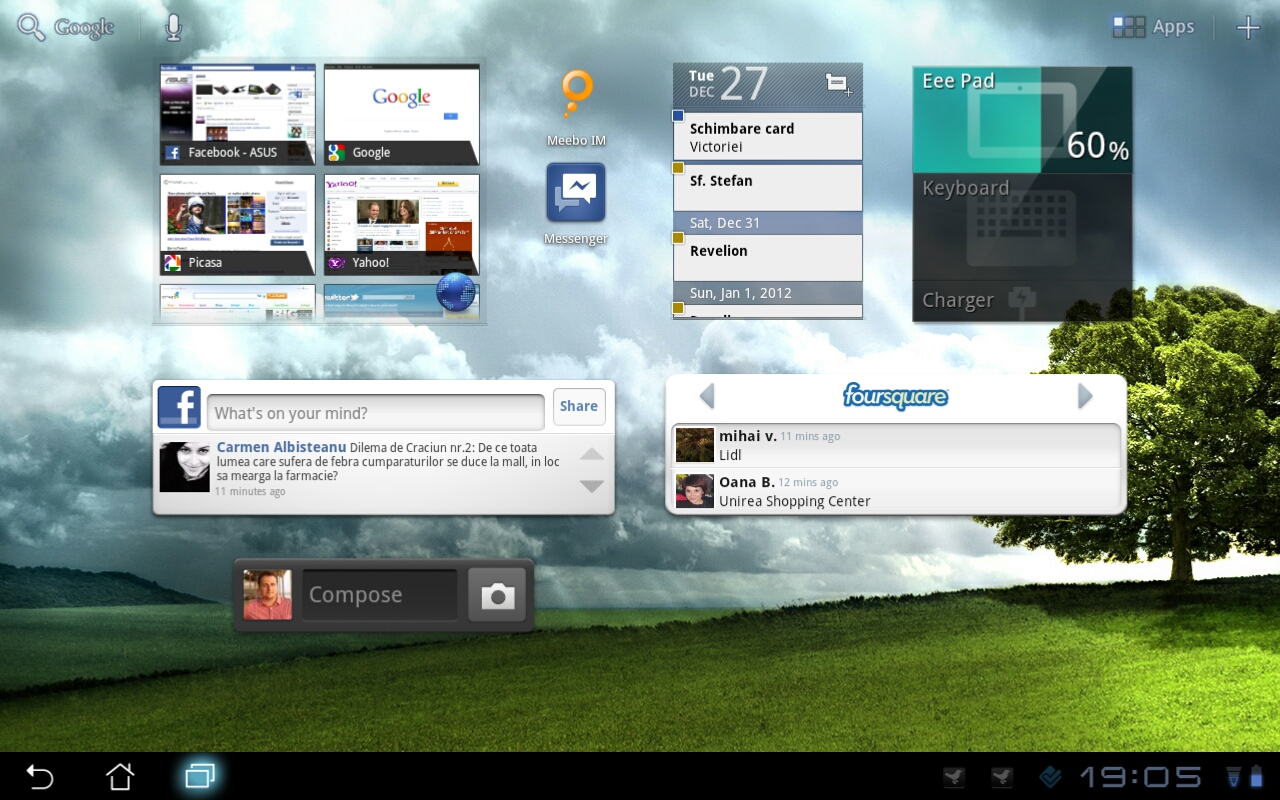Open Recent apps button
1280x800 pixels.
pyautogui.click(x=200, y=776)
